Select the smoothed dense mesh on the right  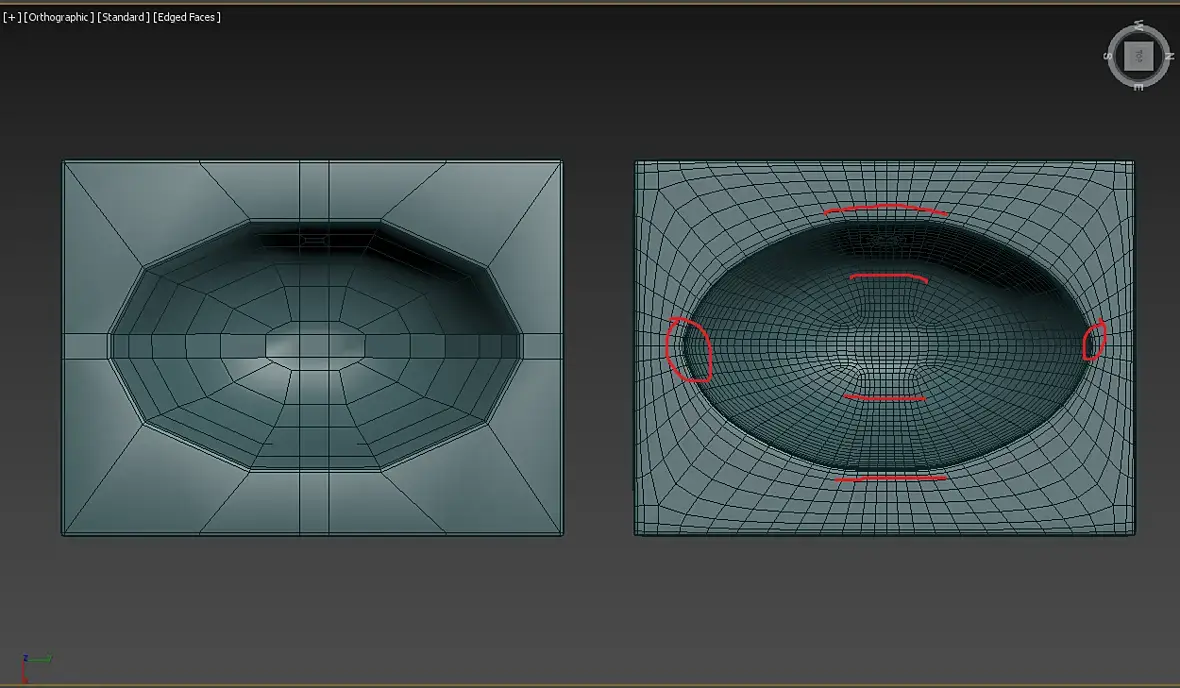(884, 348)
